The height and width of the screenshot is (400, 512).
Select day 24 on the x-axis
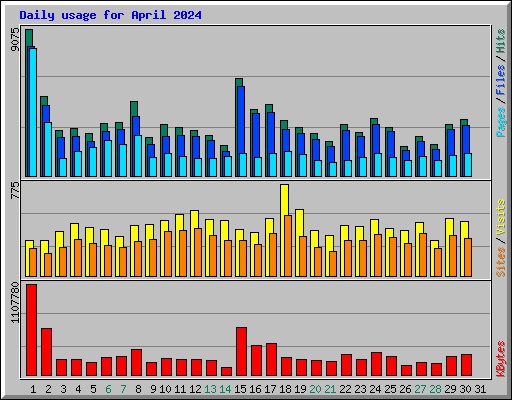coord(375,389)
